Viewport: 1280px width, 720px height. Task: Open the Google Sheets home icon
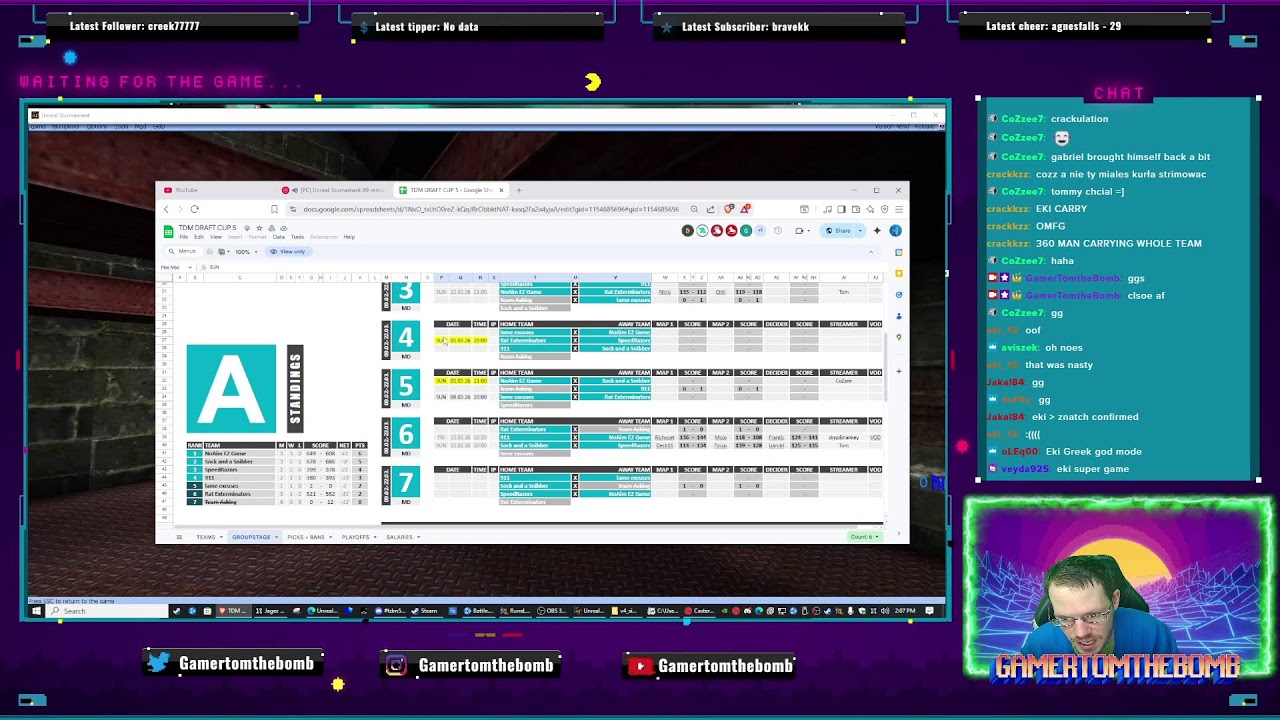tap(170, 231)
